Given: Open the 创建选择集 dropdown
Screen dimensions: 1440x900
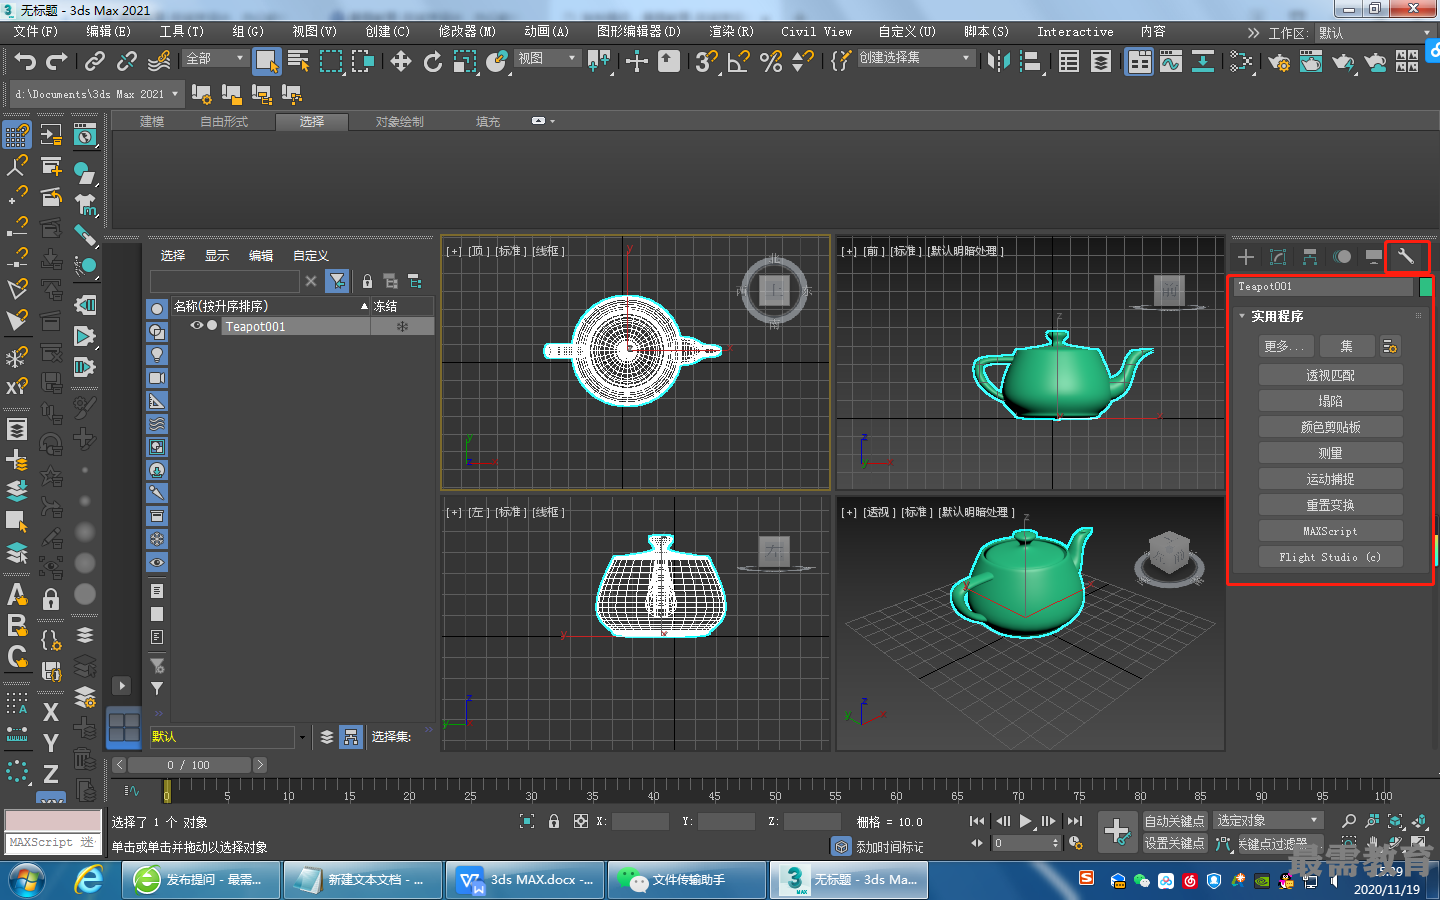Looking at the screenshot, I should 915,58.
